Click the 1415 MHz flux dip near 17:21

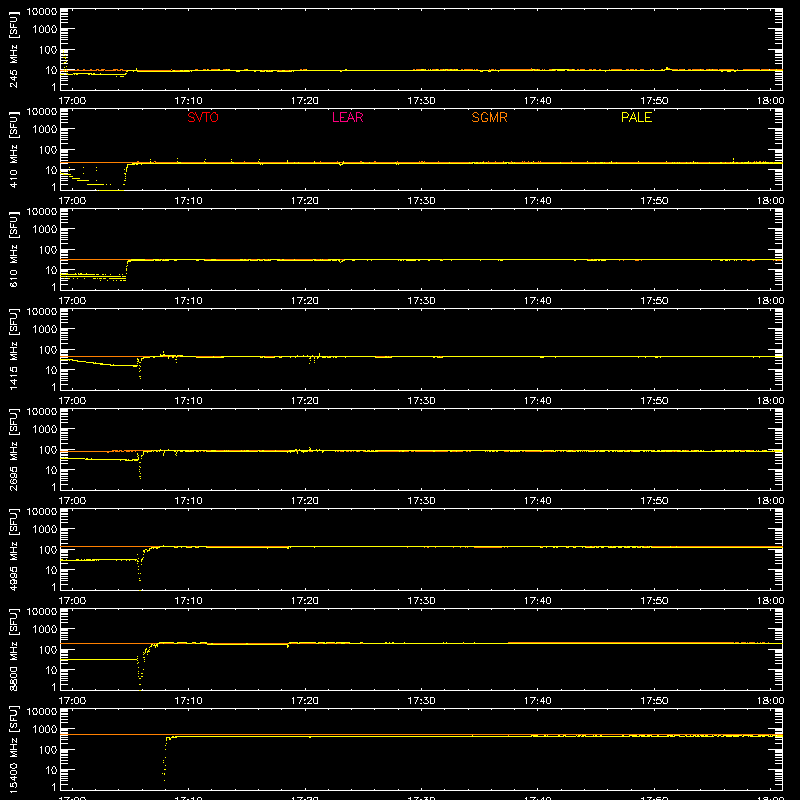click(312, 359)
